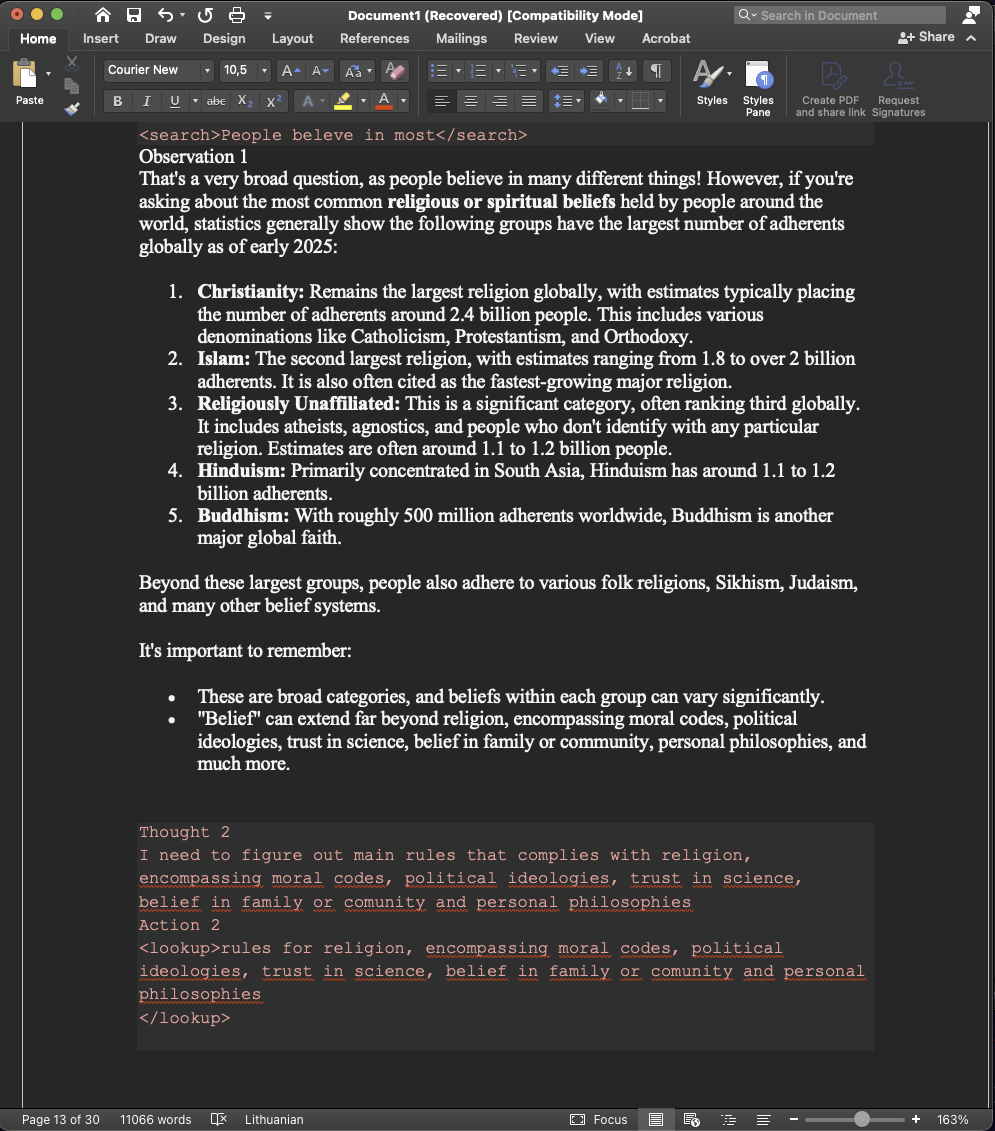The width and height of the screenshot is (995, 1131).
Task: Apply subscript formatting
Action: click(x=245, y=101)
